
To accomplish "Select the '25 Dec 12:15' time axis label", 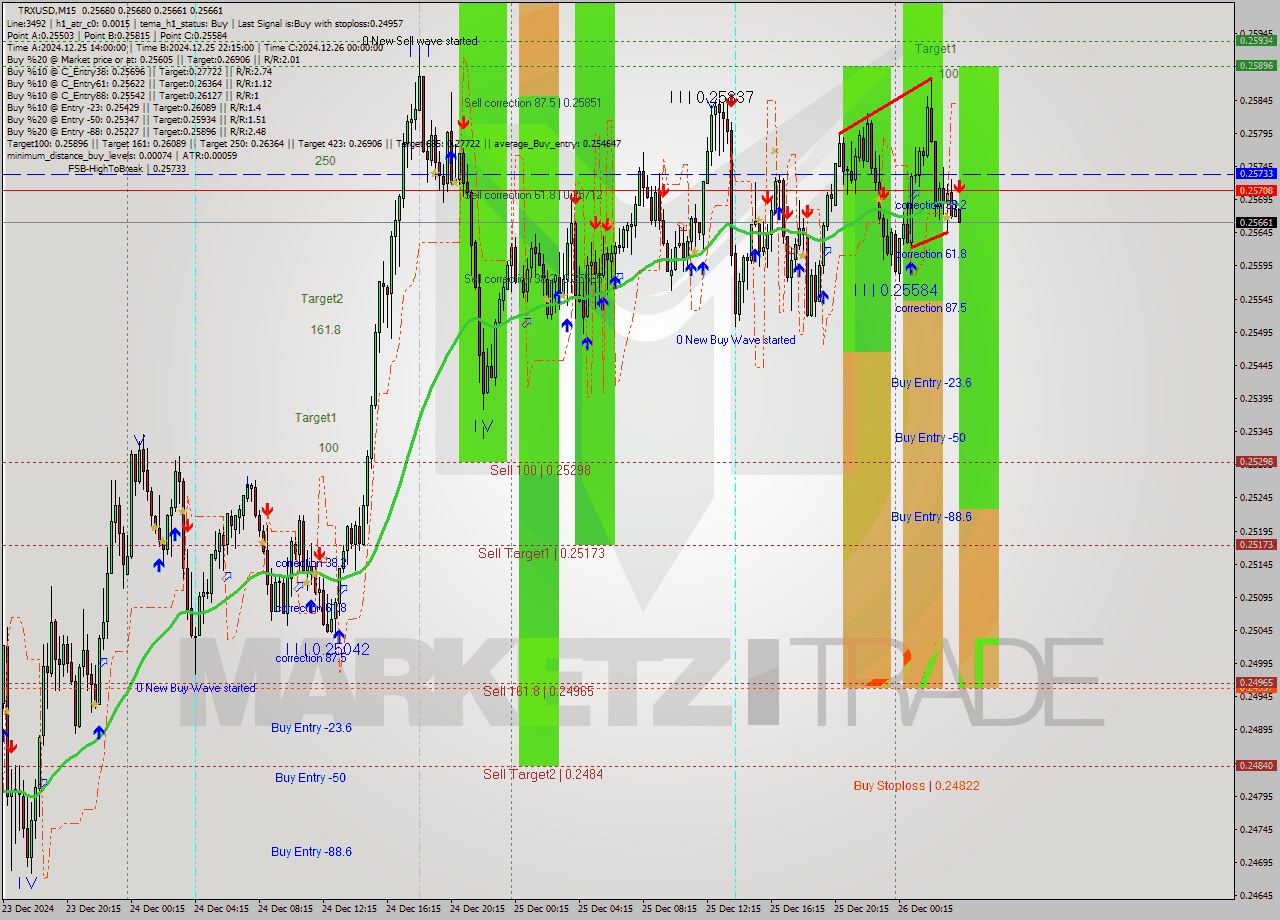I will 733,909.
